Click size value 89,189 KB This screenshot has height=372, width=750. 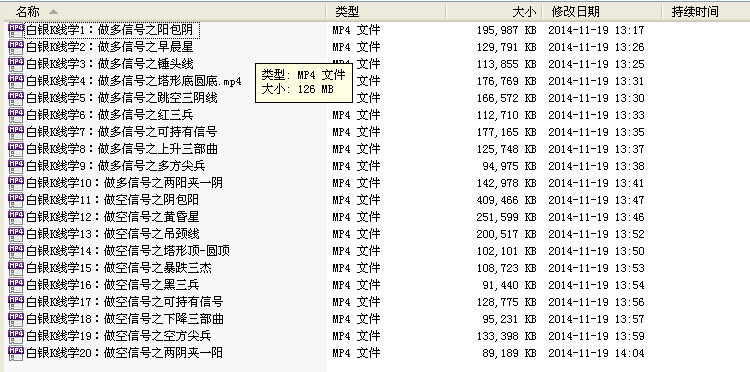point(509,353)
